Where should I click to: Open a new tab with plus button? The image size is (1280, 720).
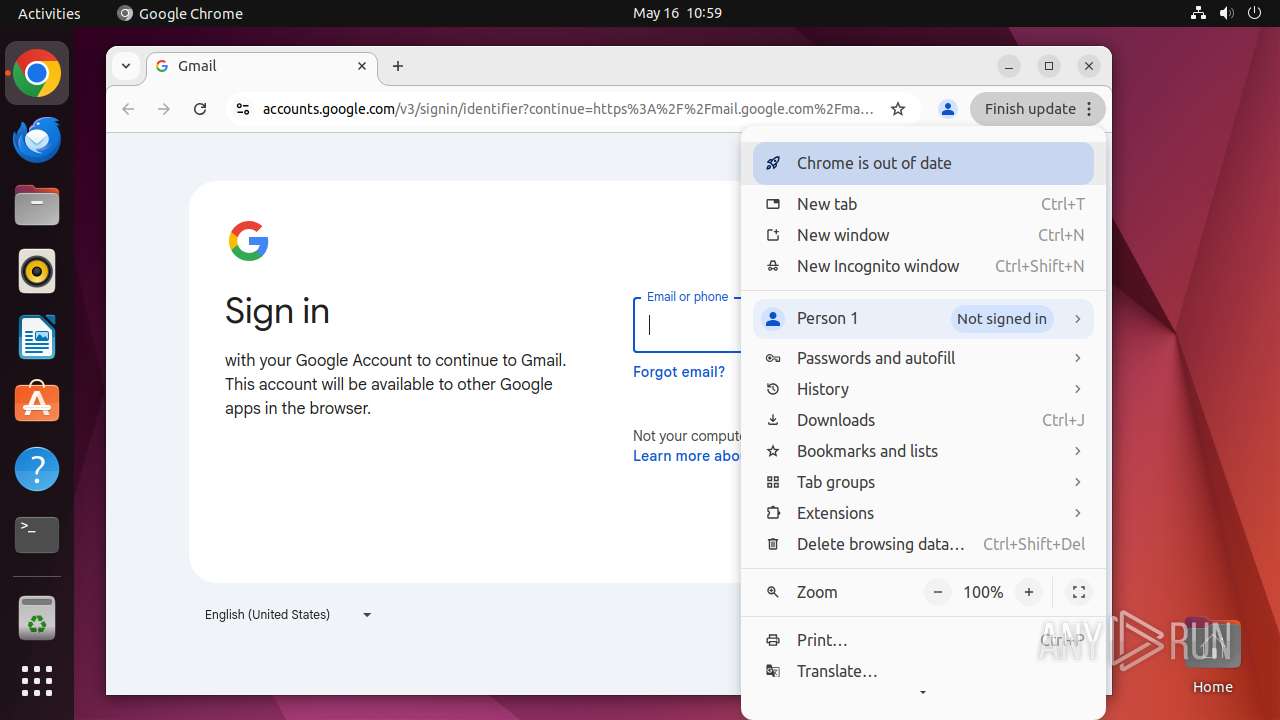[398, 66]
